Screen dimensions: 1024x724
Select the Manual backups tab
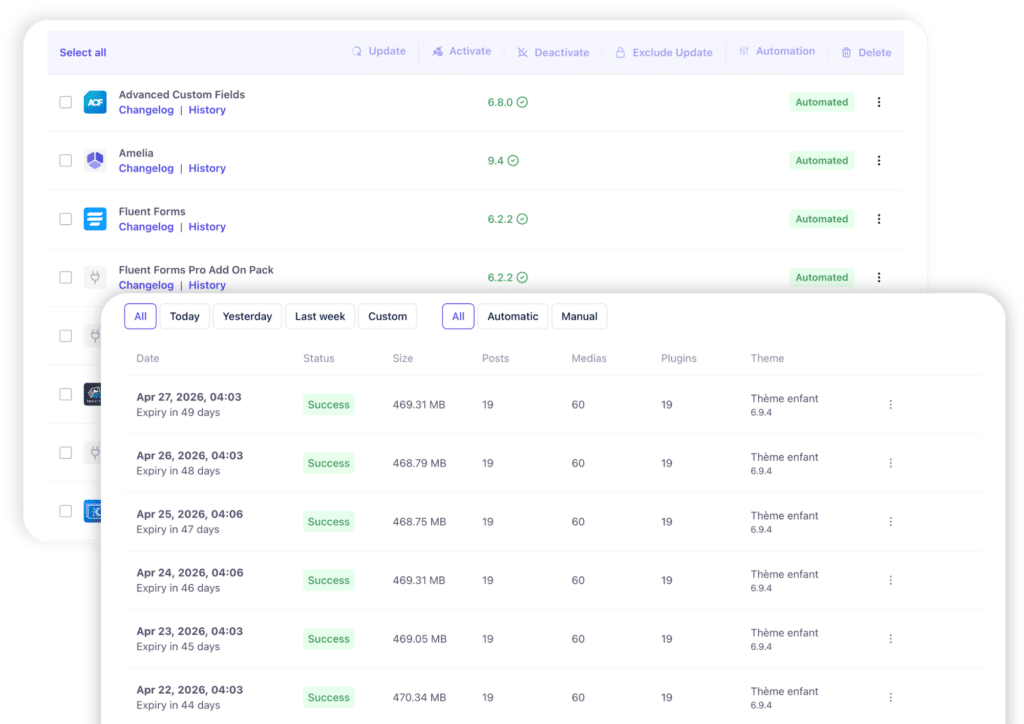pos(579,316)
